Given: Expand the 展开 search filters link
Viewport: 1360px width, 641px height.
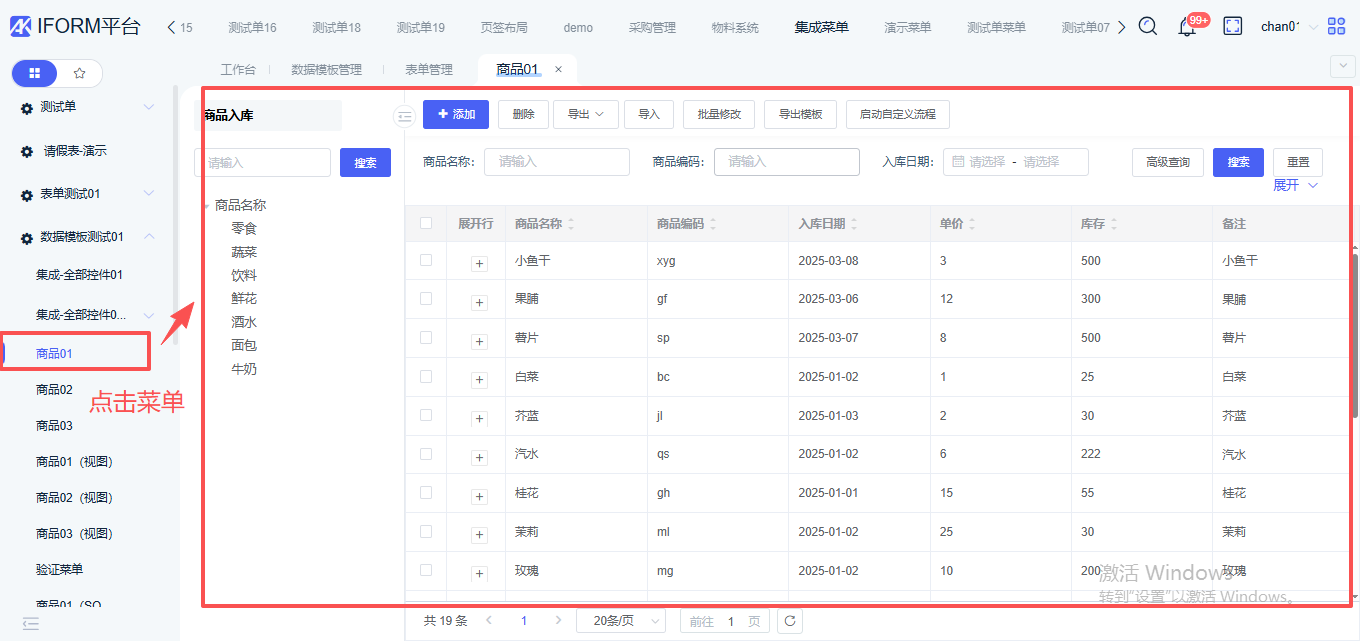Looking at the screenshot, I should pos(1295,186).
